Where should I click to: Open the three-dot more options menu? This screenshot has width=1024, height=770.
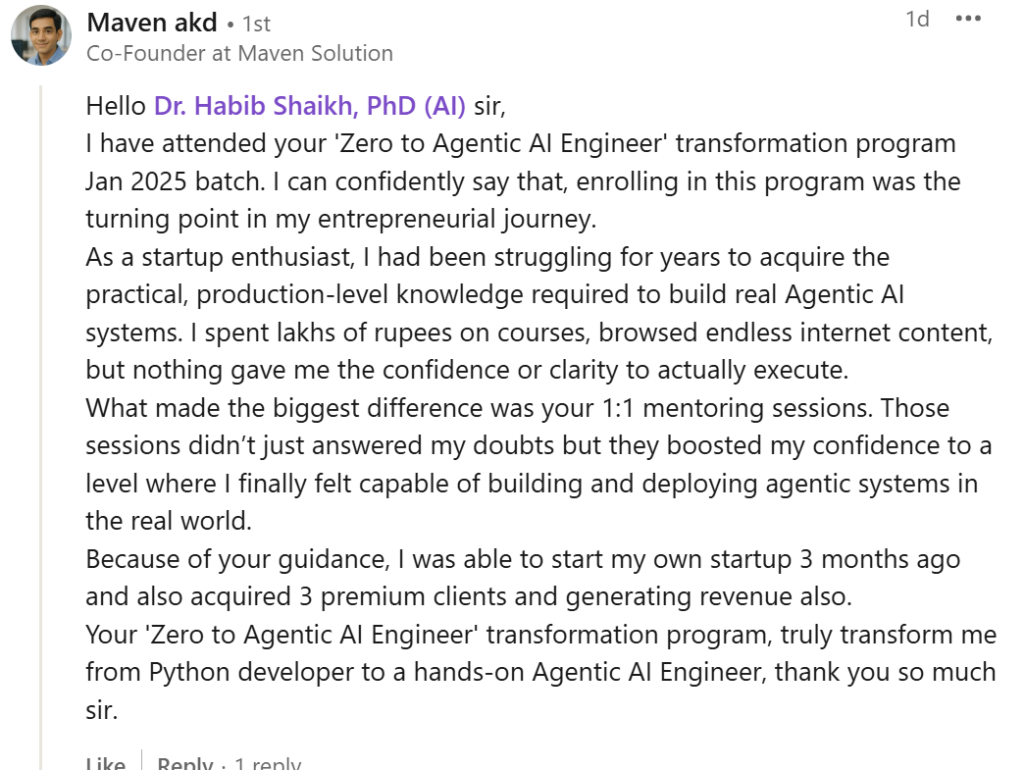point(968,20)
